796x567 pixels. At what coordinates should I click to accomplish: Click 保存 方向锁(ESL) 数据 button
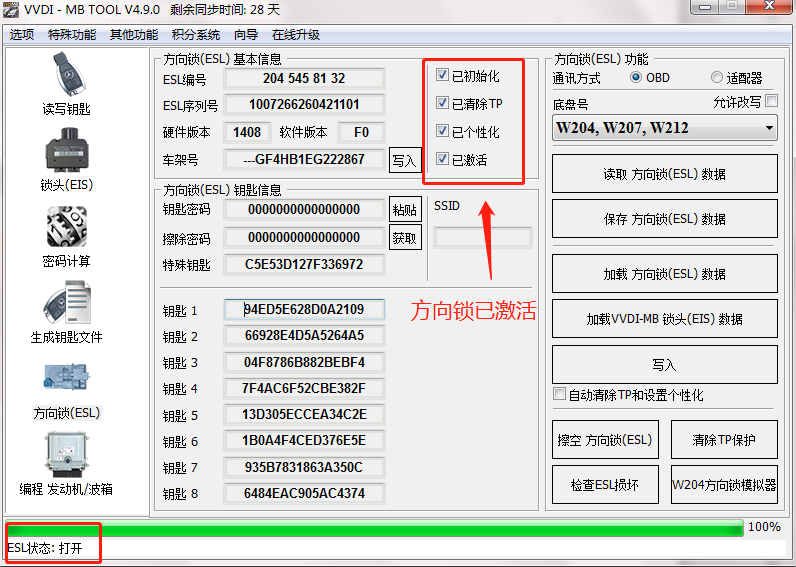coord(665,218)
